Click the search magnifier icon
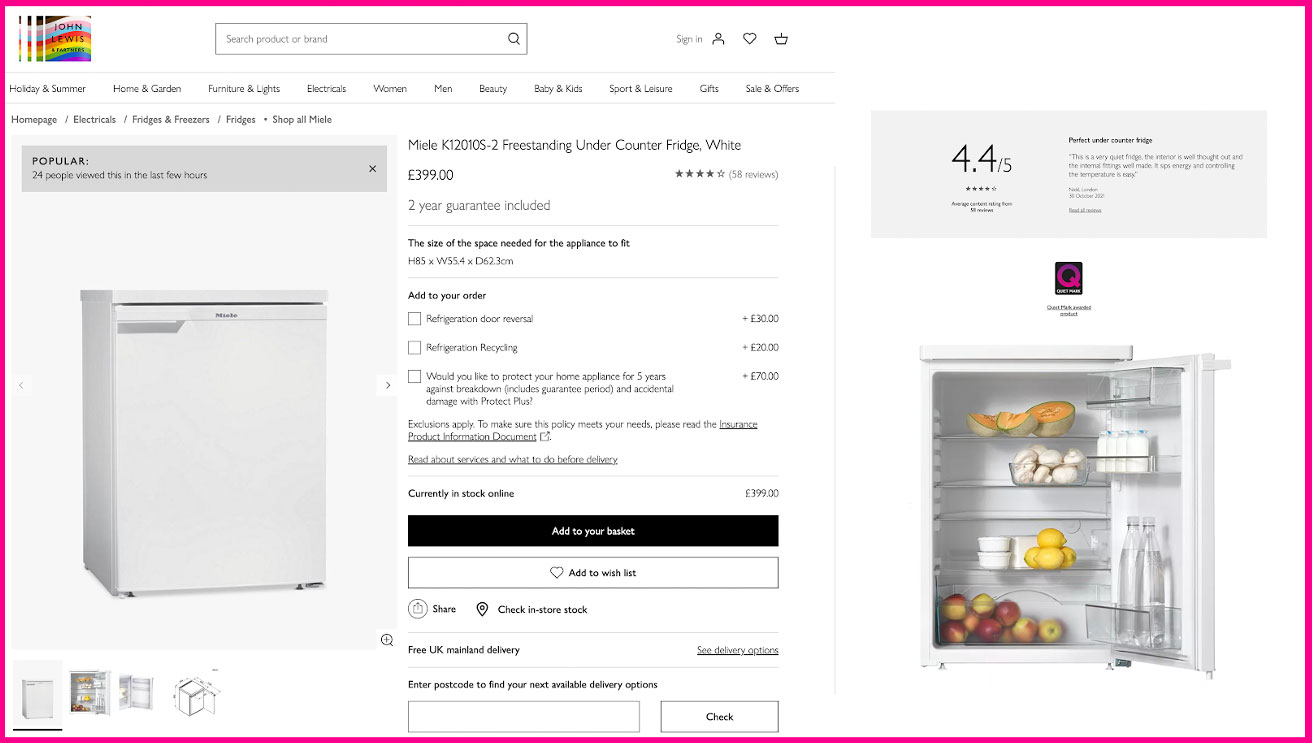1312x743 pixels. point(514,39)
